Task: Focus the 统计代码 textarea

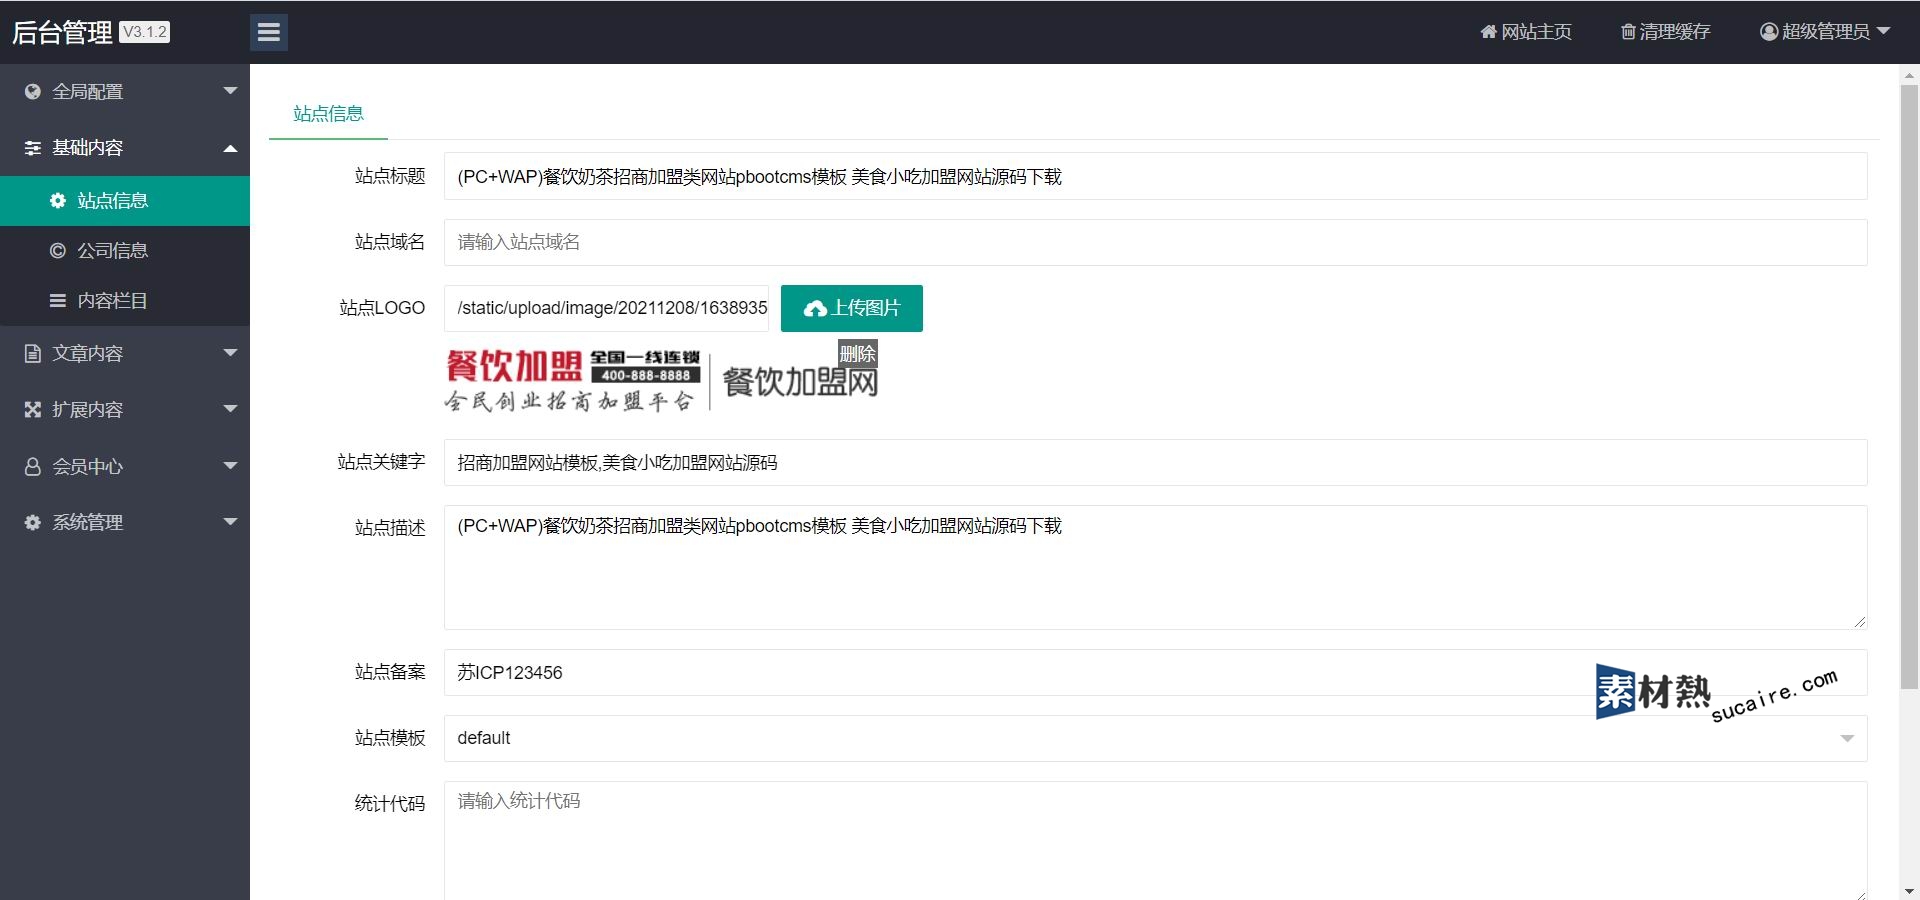Action: (1155, 840)
